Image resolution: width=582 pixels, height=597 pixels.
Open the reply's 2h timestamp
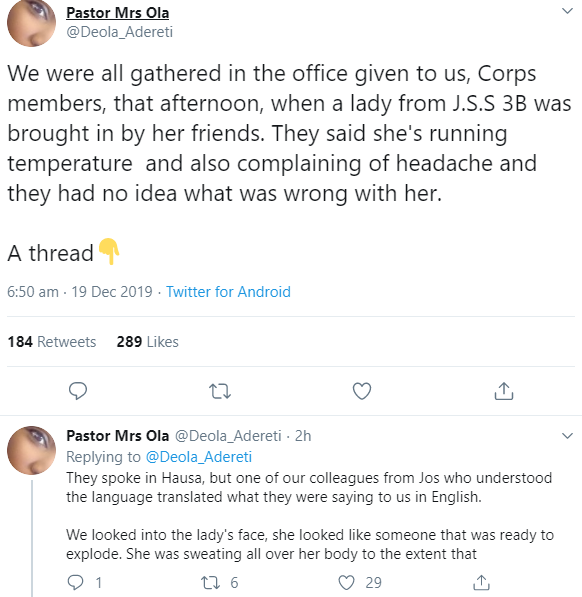point(303,436)
